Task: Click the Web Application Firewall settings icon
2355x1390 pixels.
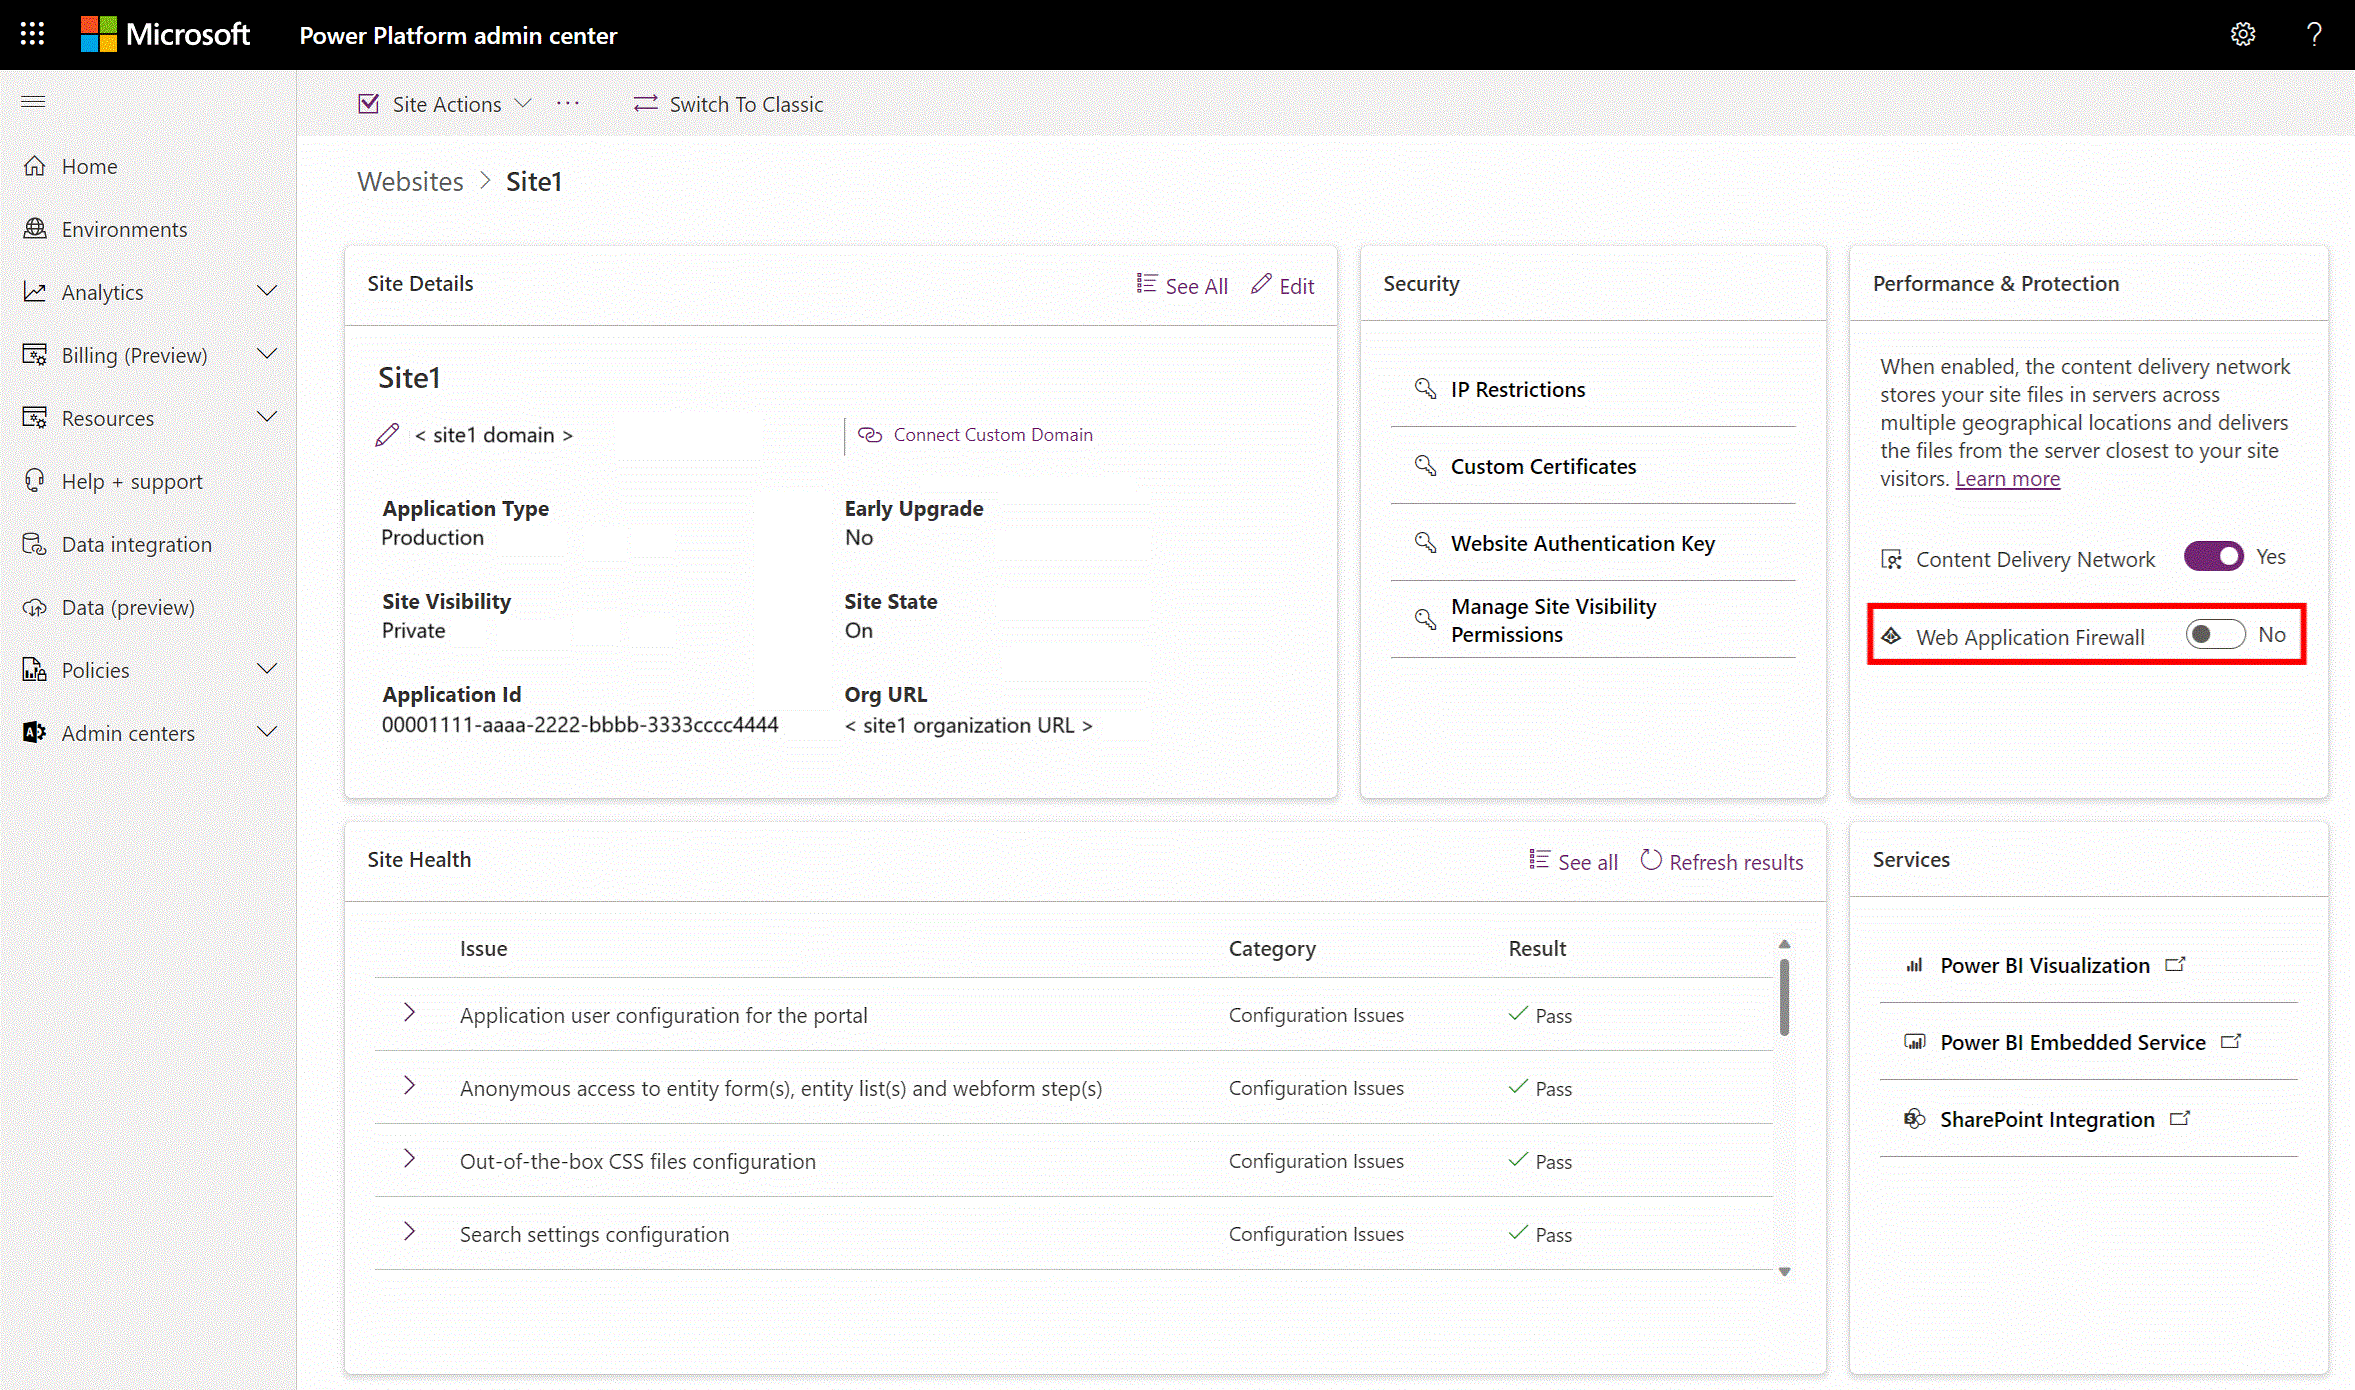Action: pos(1890,635)
